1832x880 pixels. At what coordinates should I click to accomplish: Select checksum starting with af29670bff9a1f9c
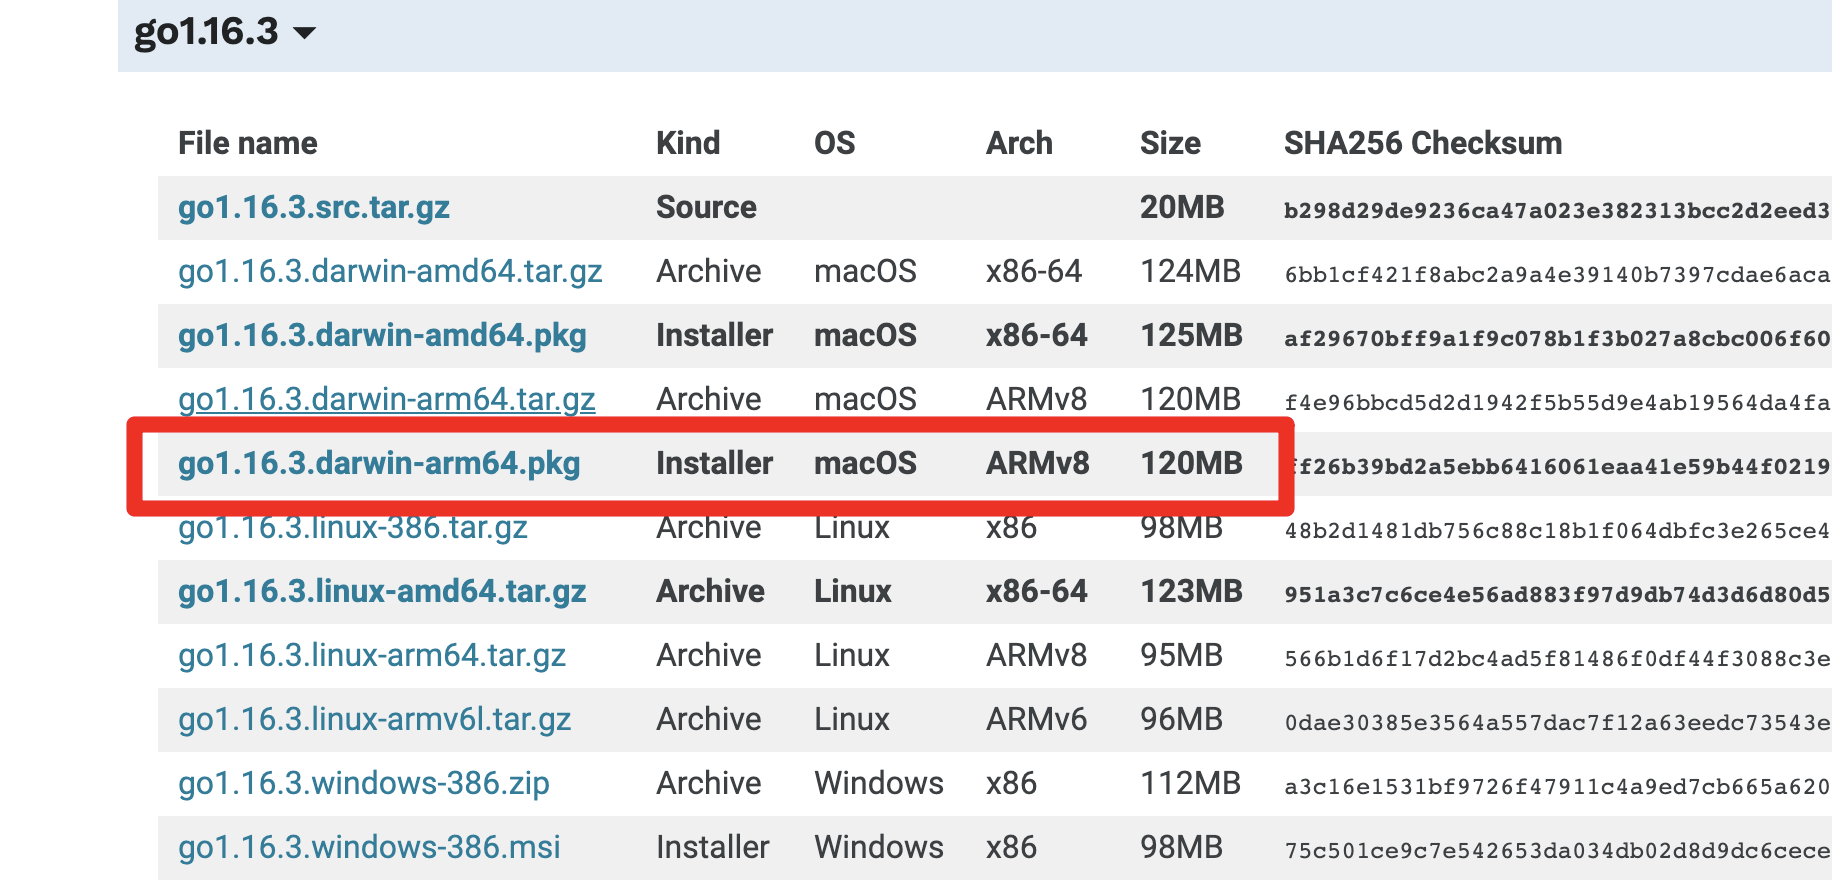[1557, 338]
